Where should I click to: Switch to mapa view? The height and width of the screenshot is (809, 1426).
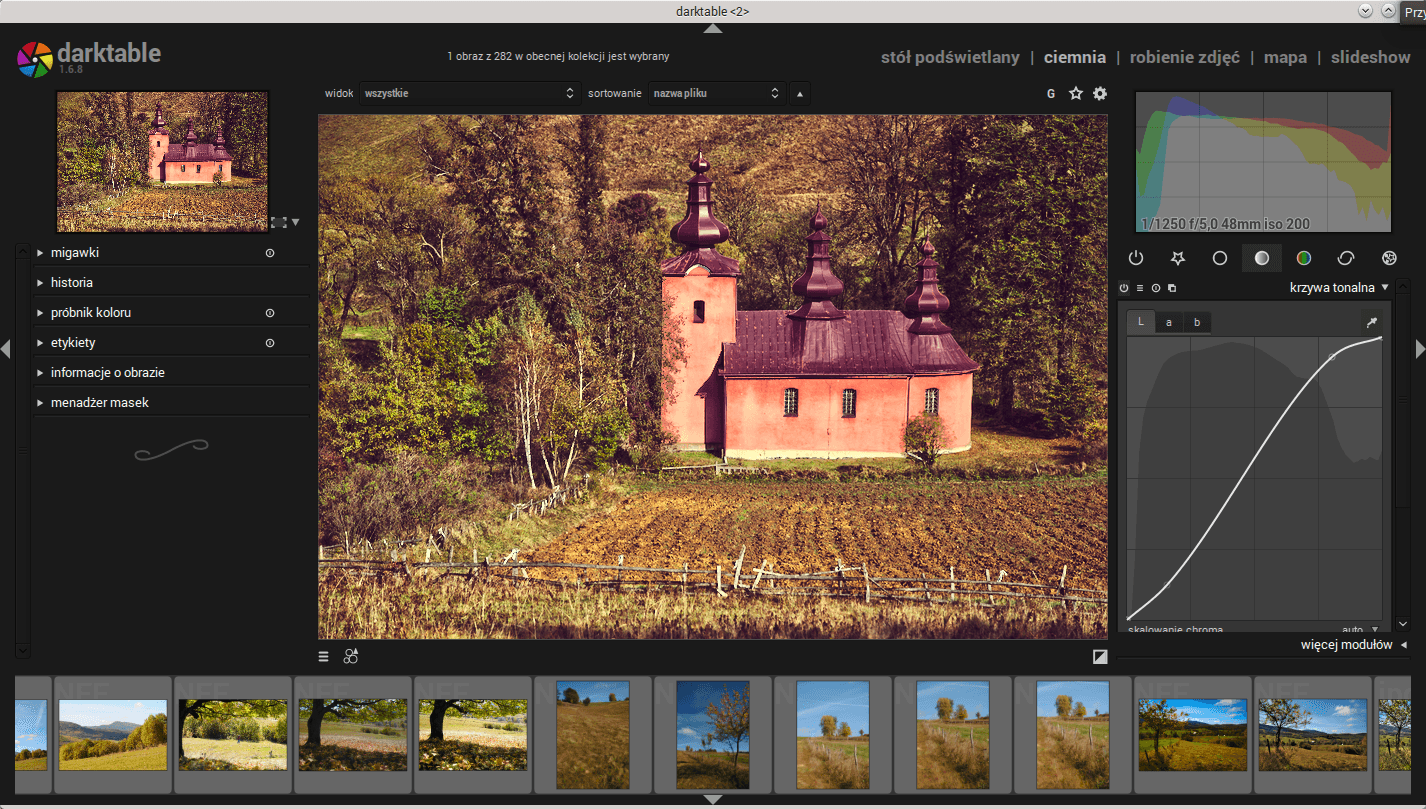(1285, 58)
